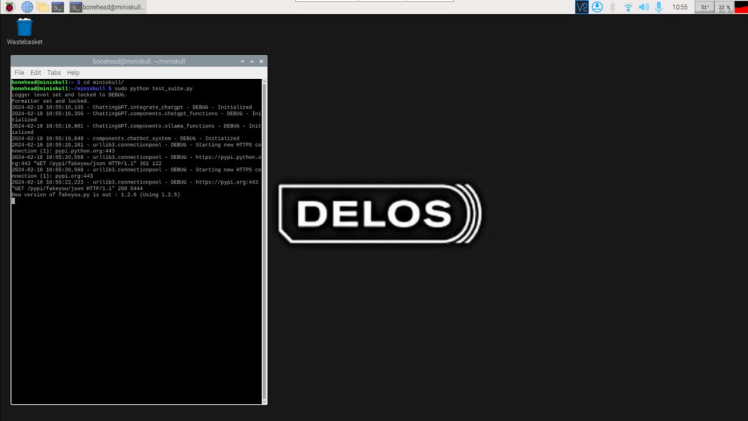Click the 'sudo python test_suite.py' command text

[154, 89]
